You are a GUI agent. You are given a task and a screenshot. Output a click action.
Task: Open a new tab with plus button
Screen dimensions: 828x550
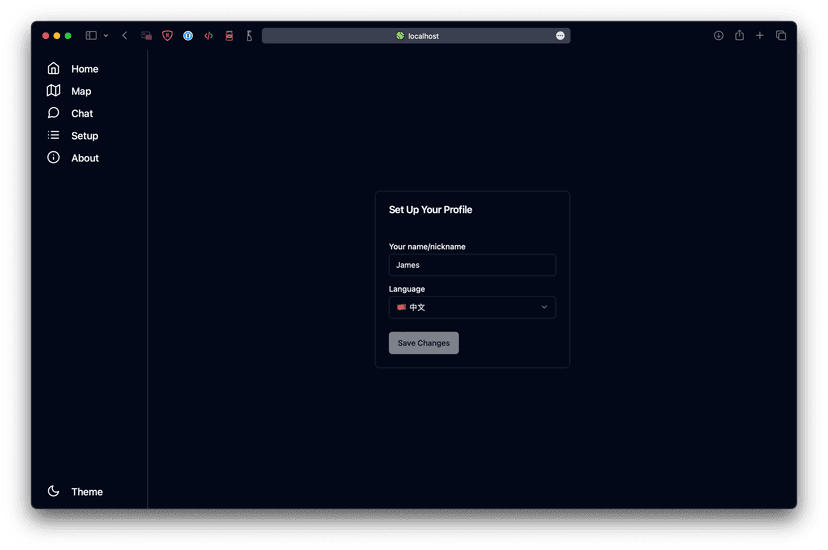click(760, 36)
